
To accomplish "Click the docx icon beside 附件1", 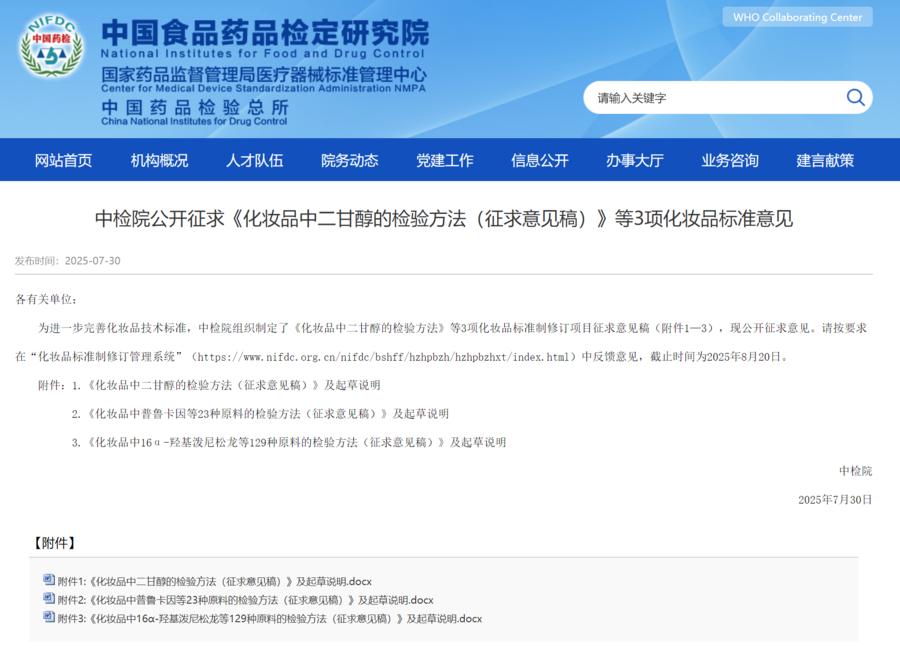I will pyautogui.click(x=49, y=580).
